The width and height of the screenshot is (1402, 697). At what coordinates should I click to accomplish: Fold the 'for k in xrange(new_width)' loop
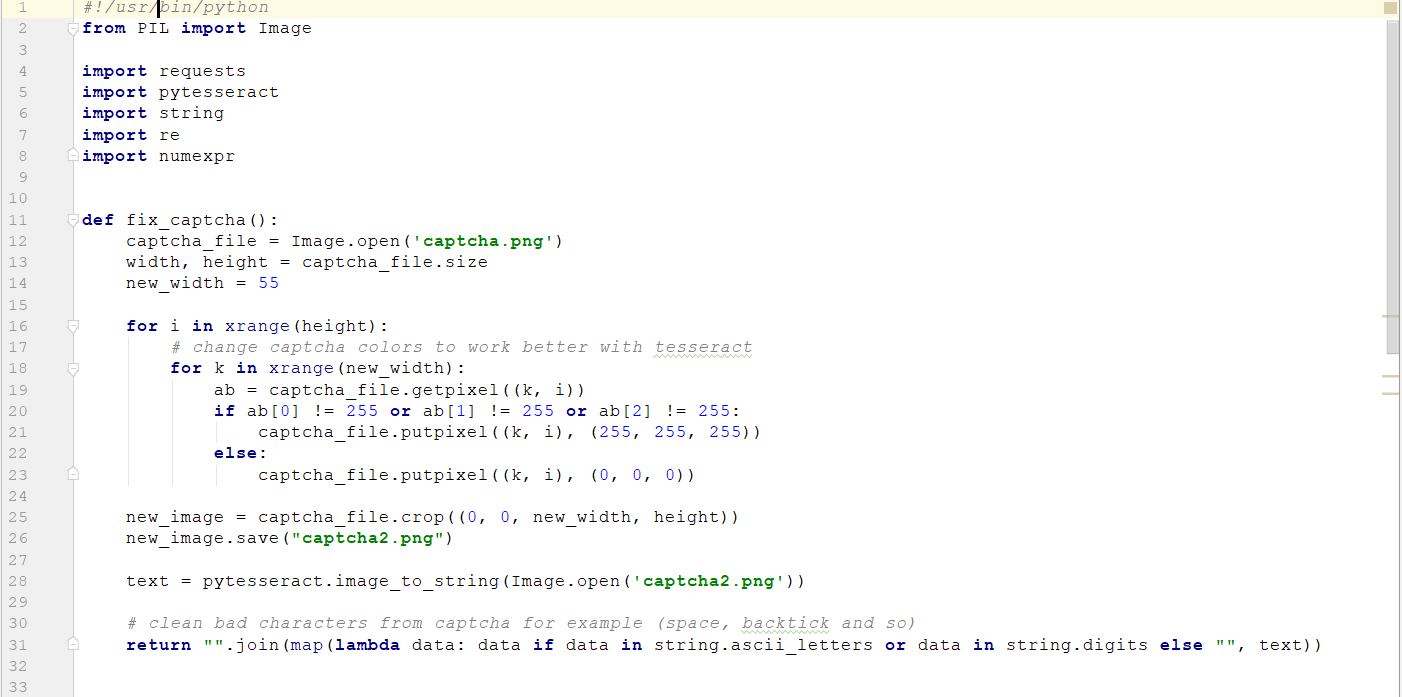[x=73, y=369]
